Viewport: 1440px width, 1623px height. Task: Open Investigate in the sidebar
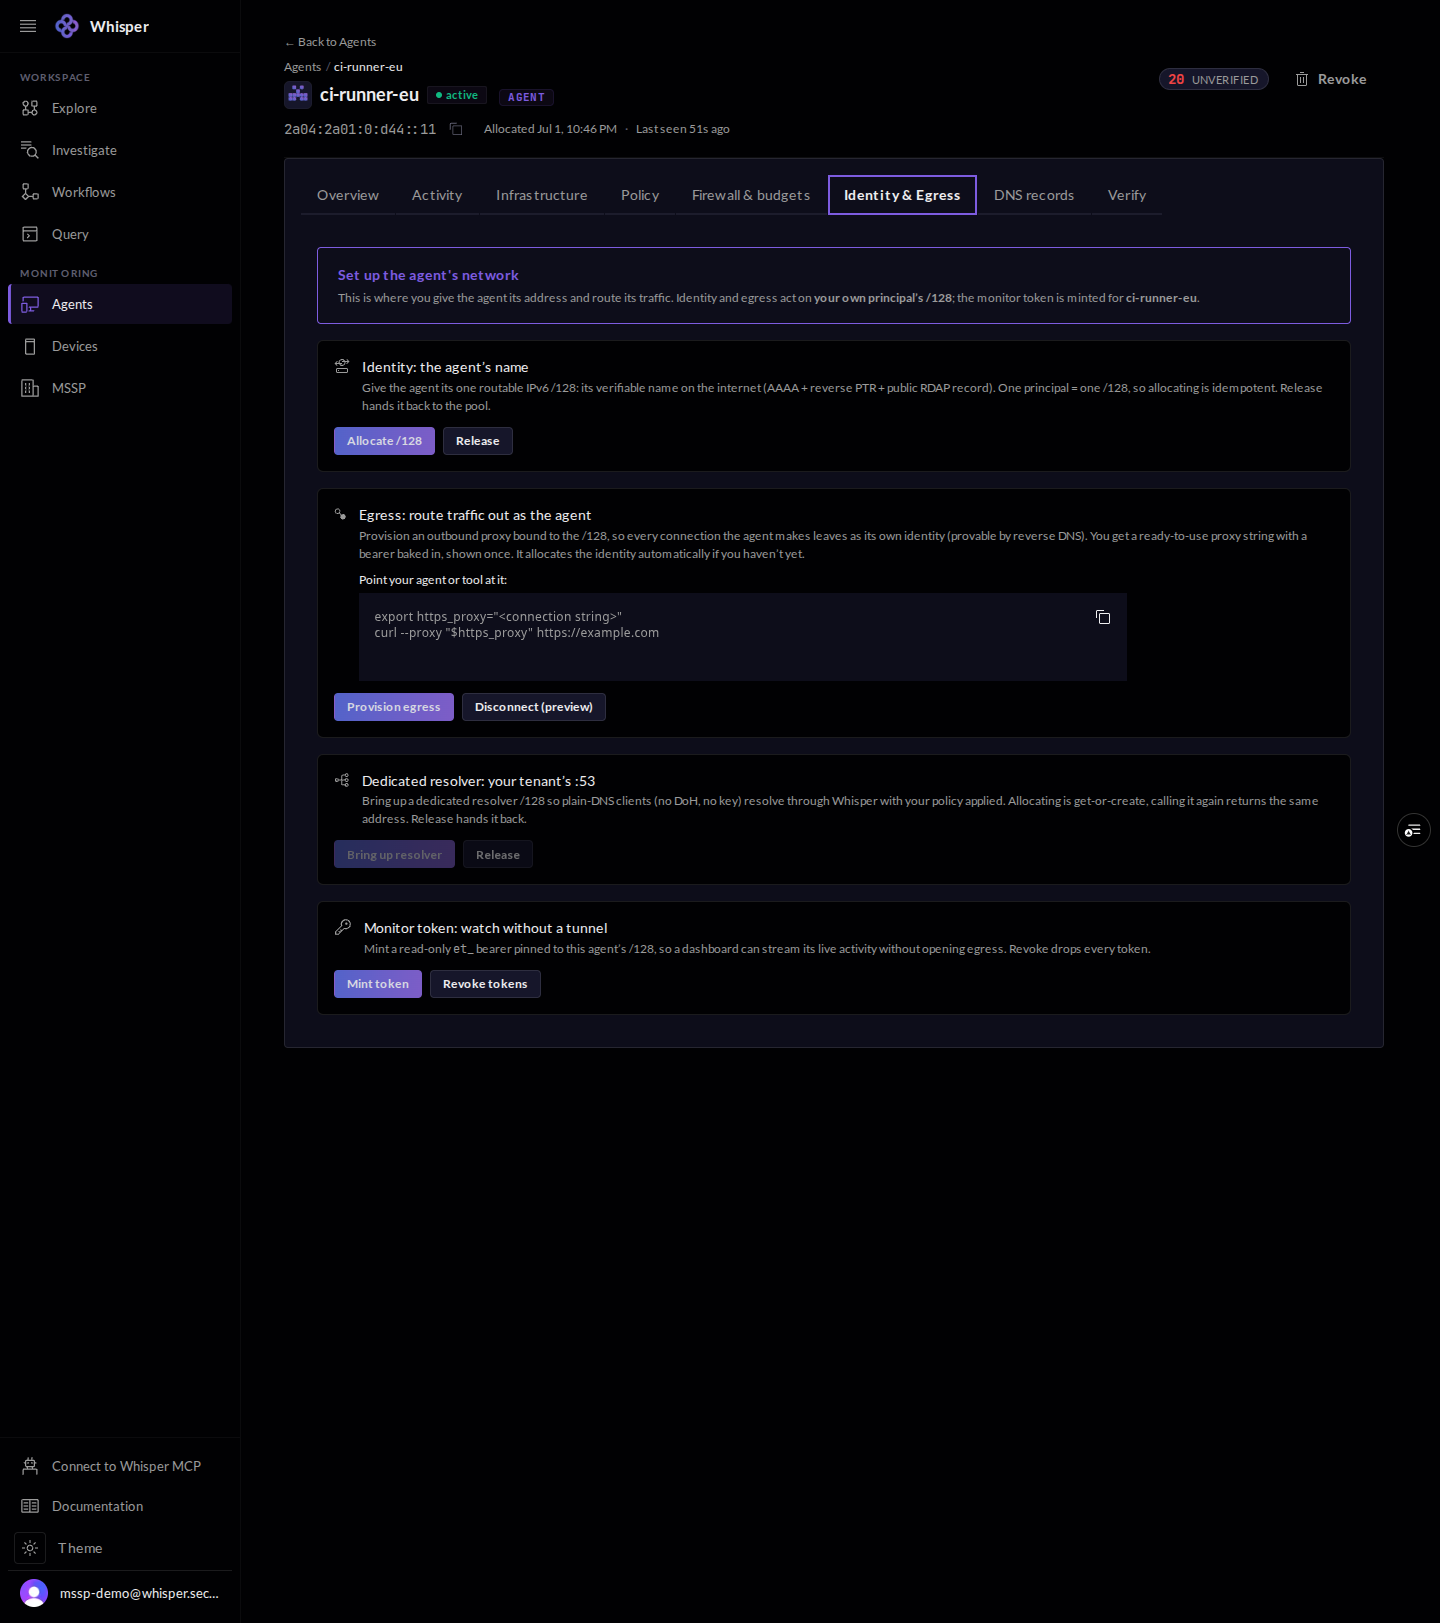120,150
